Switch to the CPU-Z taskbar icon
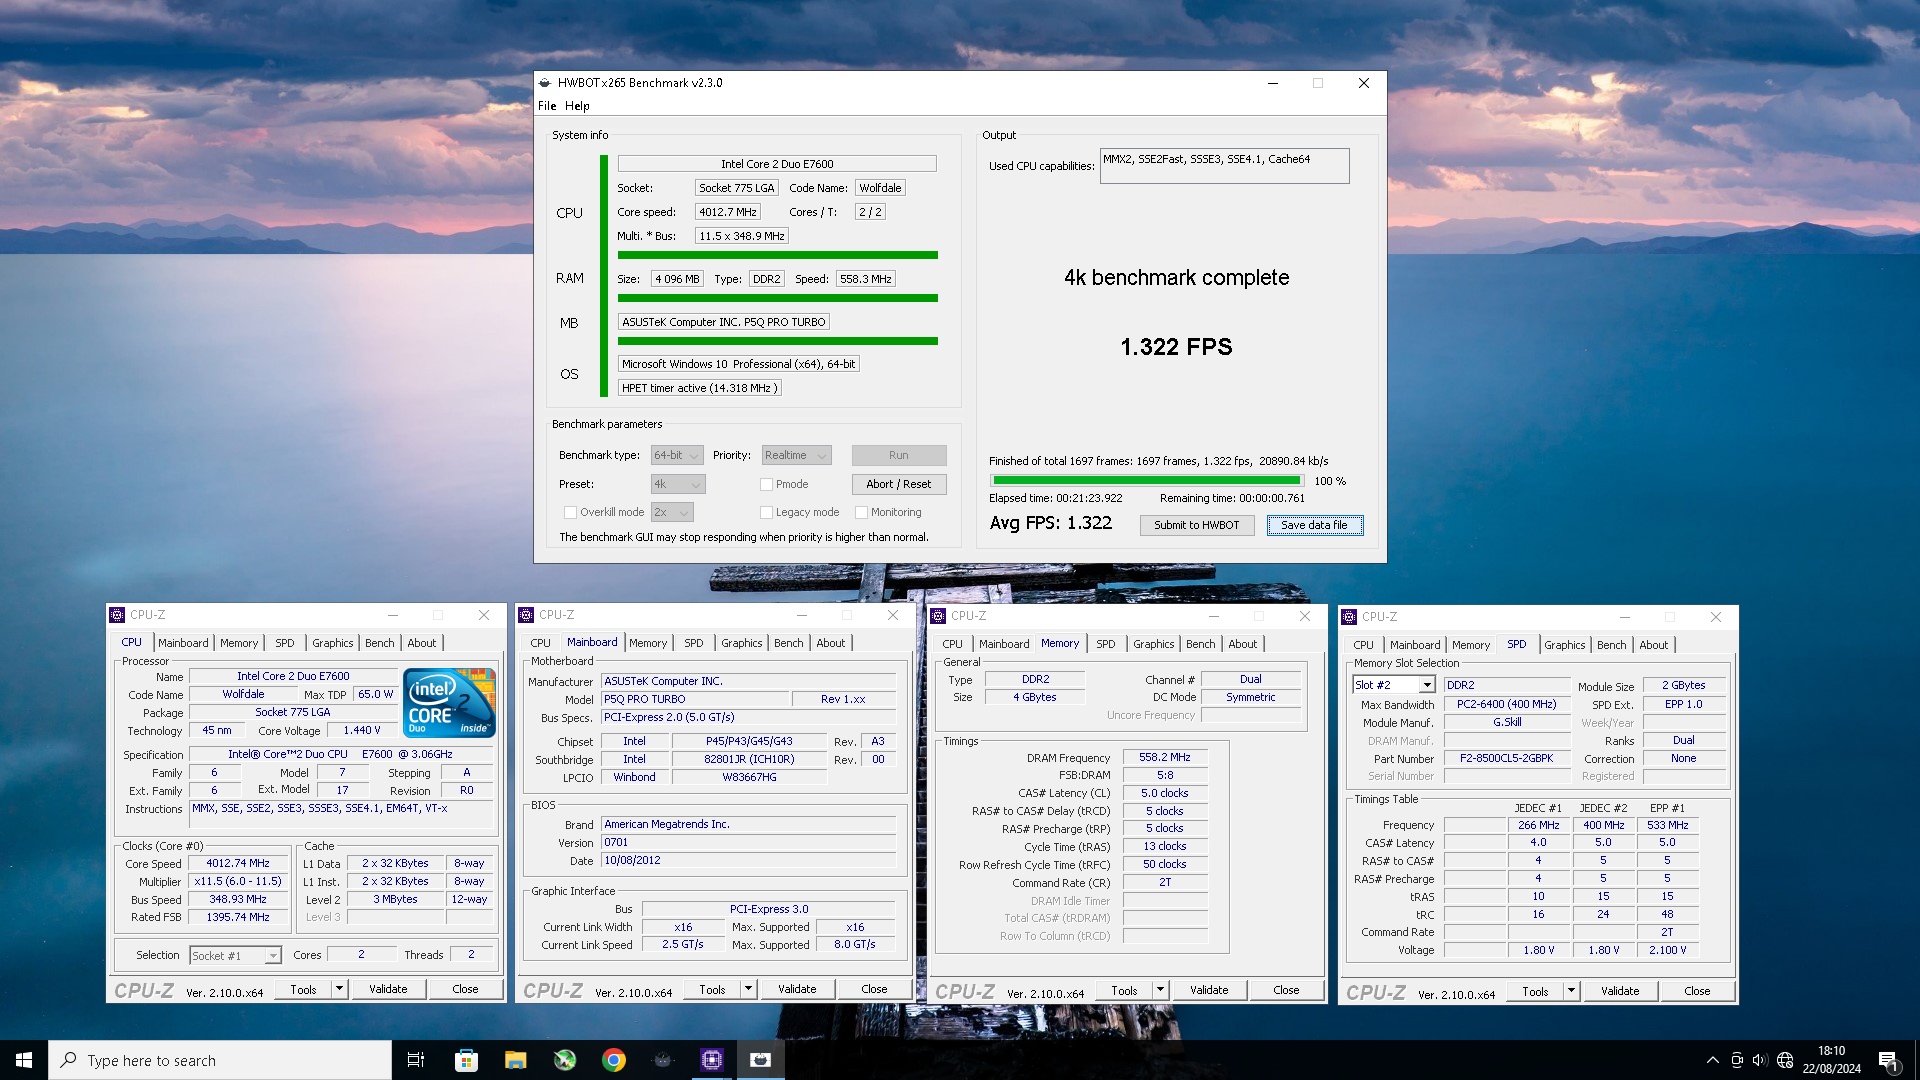The image size is (1920, 1080). [x=712, y=1060]
